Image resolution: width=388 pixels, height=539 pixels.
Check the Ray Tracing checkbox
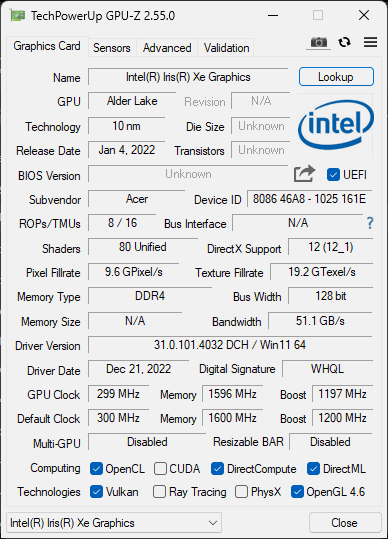click(x=159, y=492)
